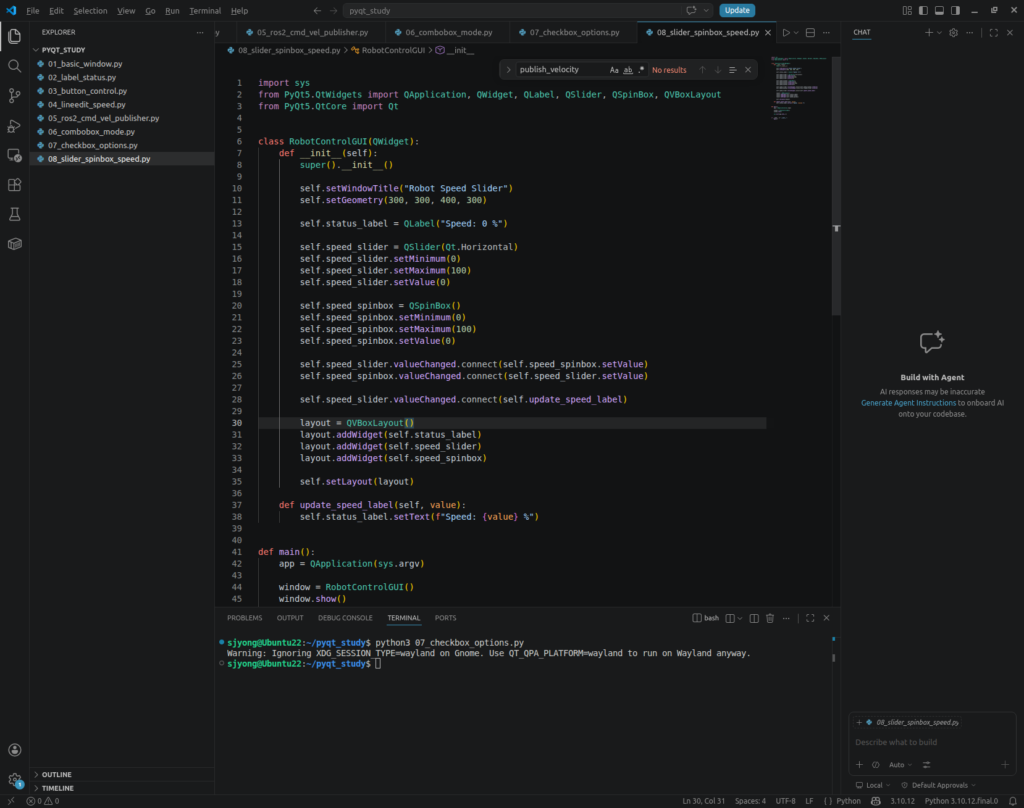
Task: Start a new chat with the plus icon
Action: pos(928,33)
